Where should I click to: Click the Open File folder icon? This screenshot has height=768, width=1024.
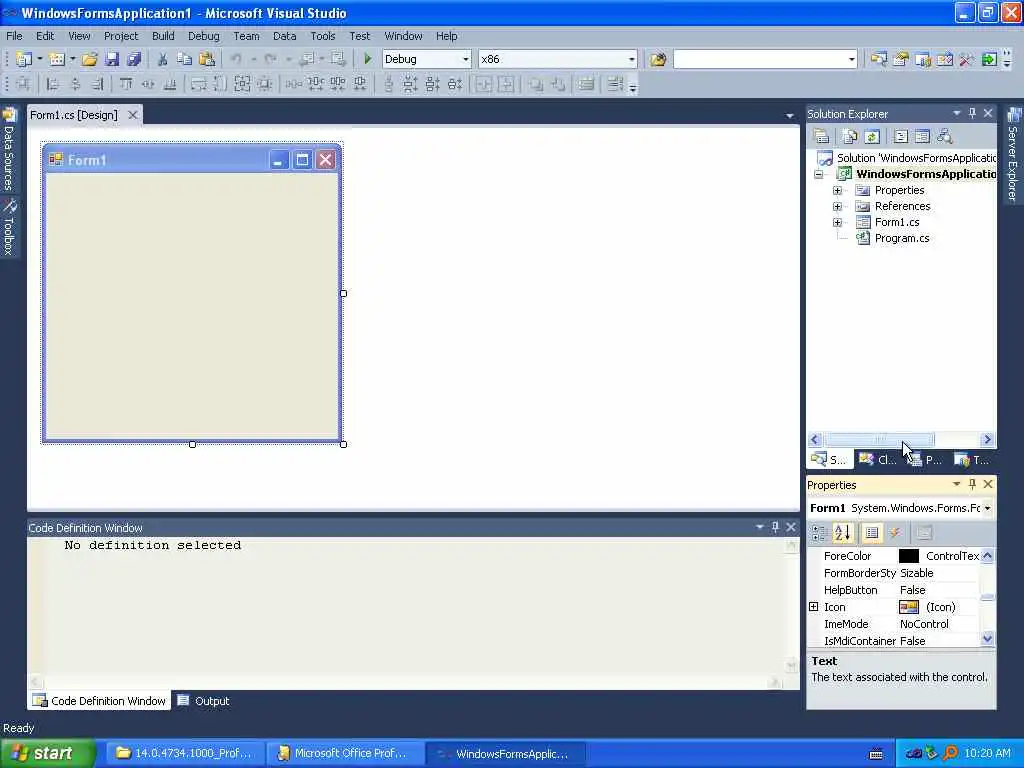[x=89, y=59]
